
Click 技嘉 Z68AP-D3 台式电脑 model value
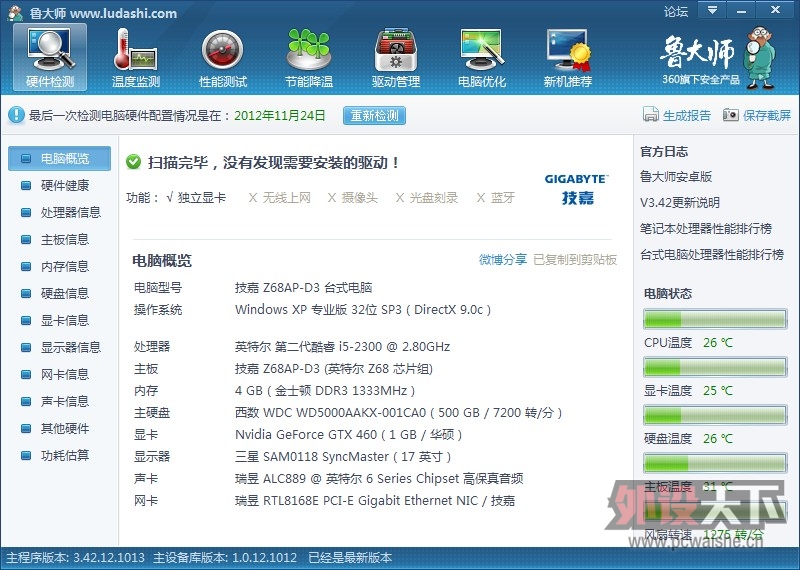pos(304,288)
